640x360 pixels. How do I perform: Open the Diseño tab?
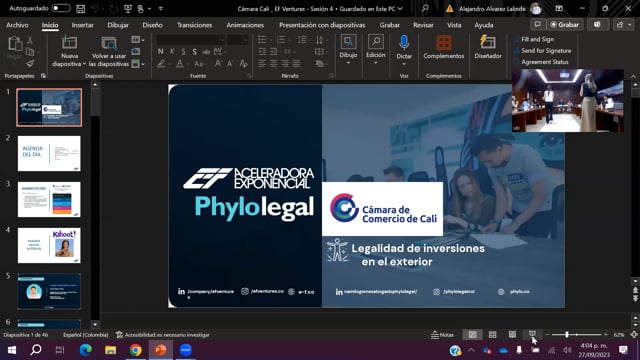(x=152, y=25)
